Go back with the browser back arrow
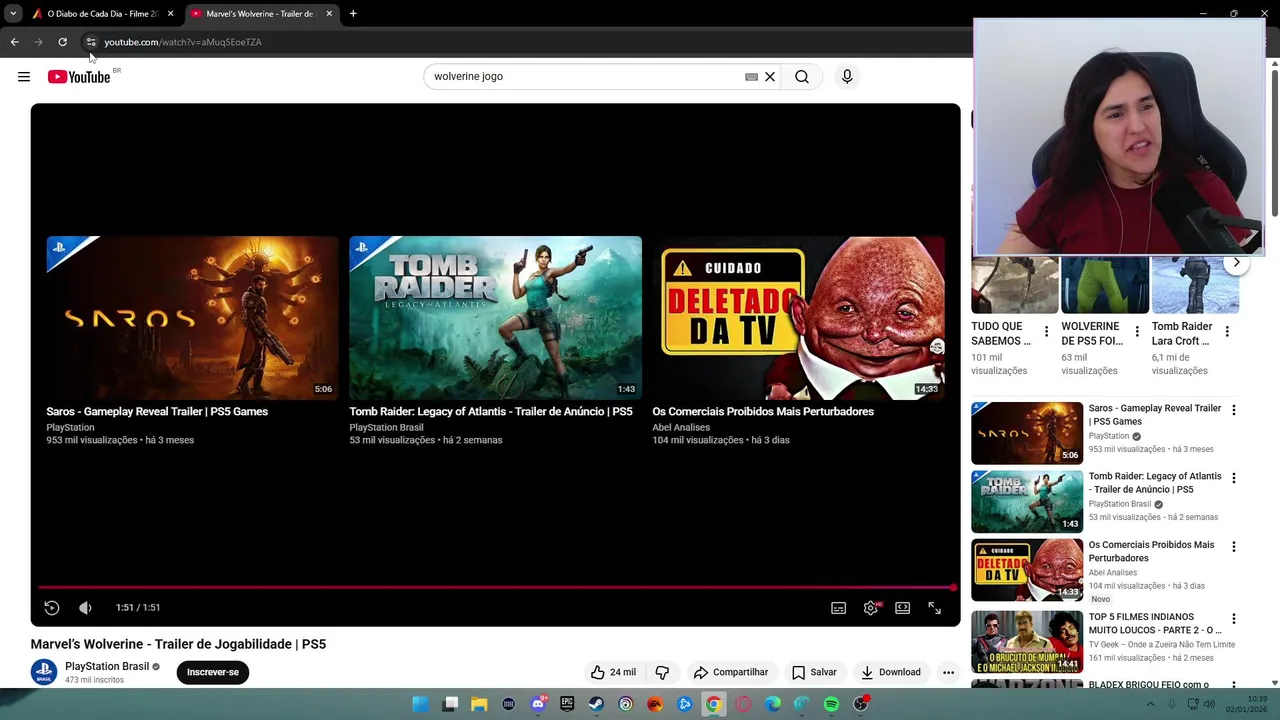 point(14,42)
